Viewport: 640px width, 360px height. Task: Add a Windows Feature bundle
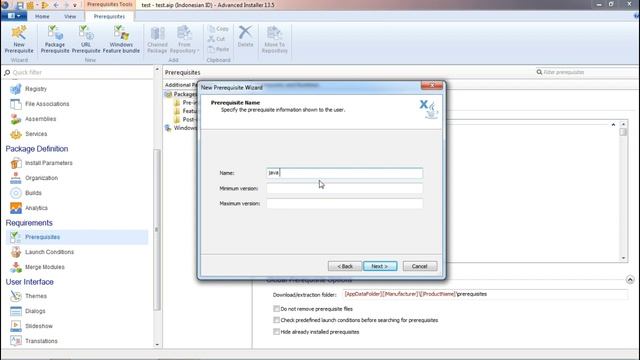click(x=121, y=39)
